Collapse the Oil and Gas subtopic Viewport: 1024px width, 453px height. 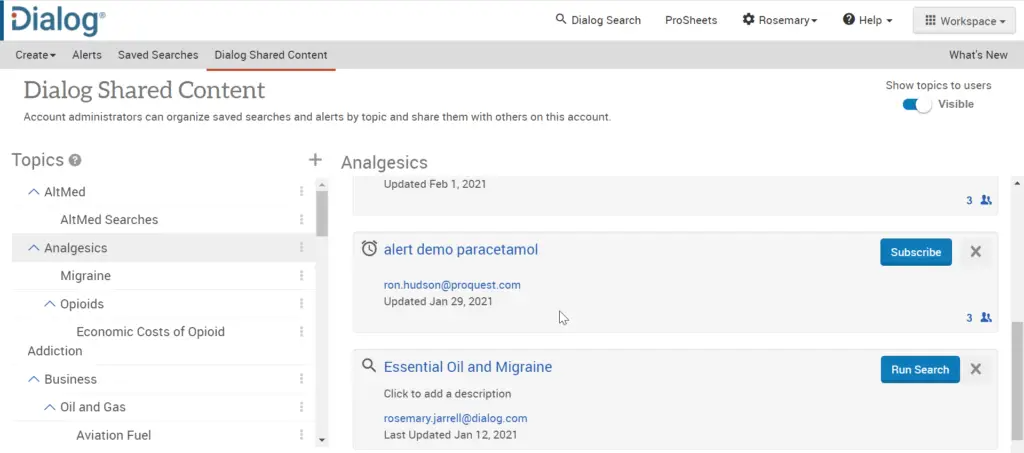50,407
